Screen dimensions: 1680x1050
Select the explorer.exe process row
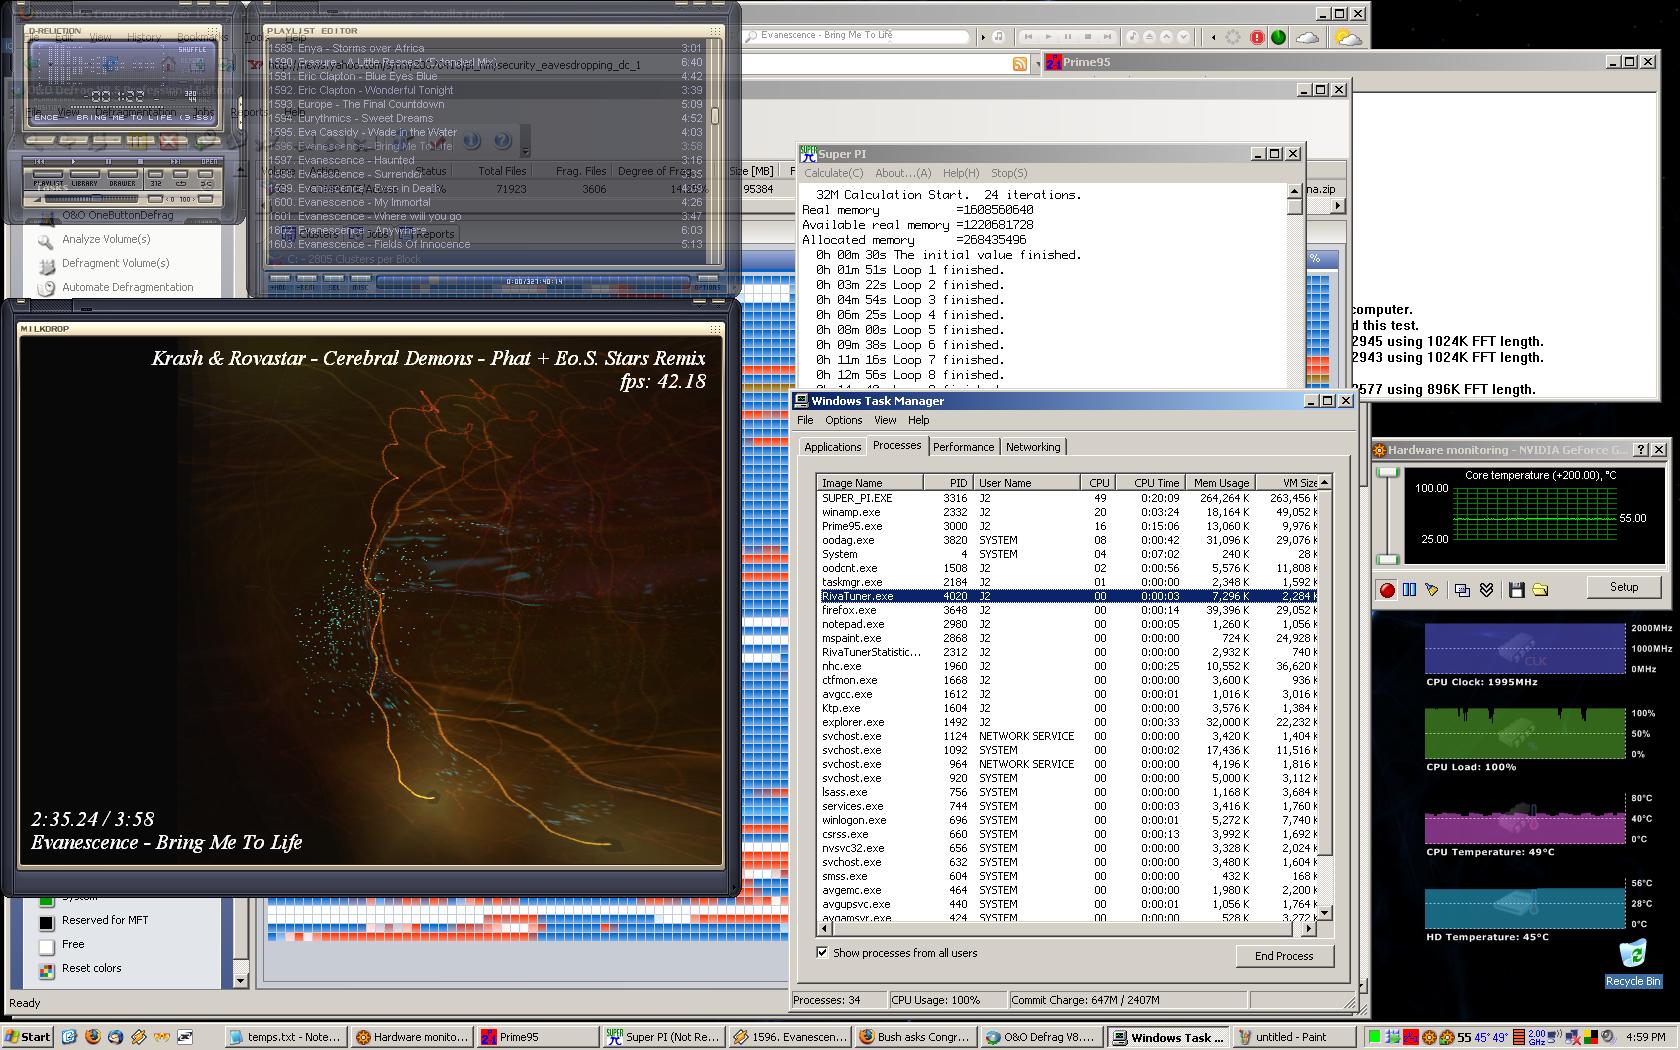[x=1068, y=722]
